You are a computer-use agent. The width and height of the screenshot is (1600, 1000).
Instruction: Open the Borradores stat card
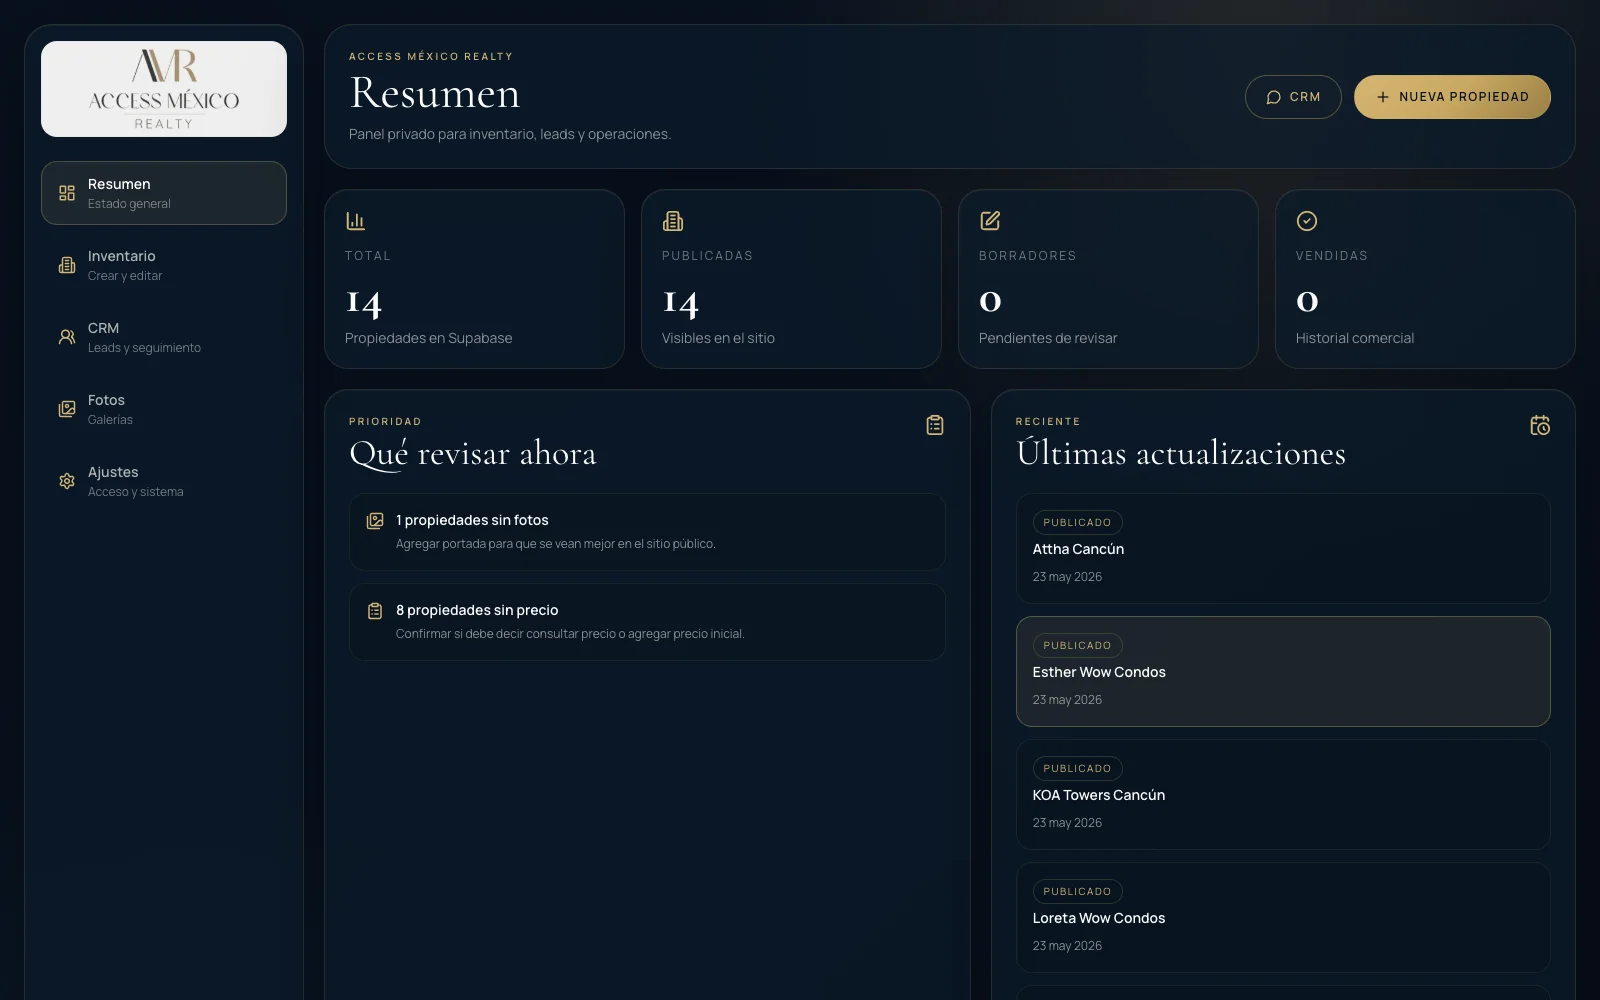[x=1108, y=279]
